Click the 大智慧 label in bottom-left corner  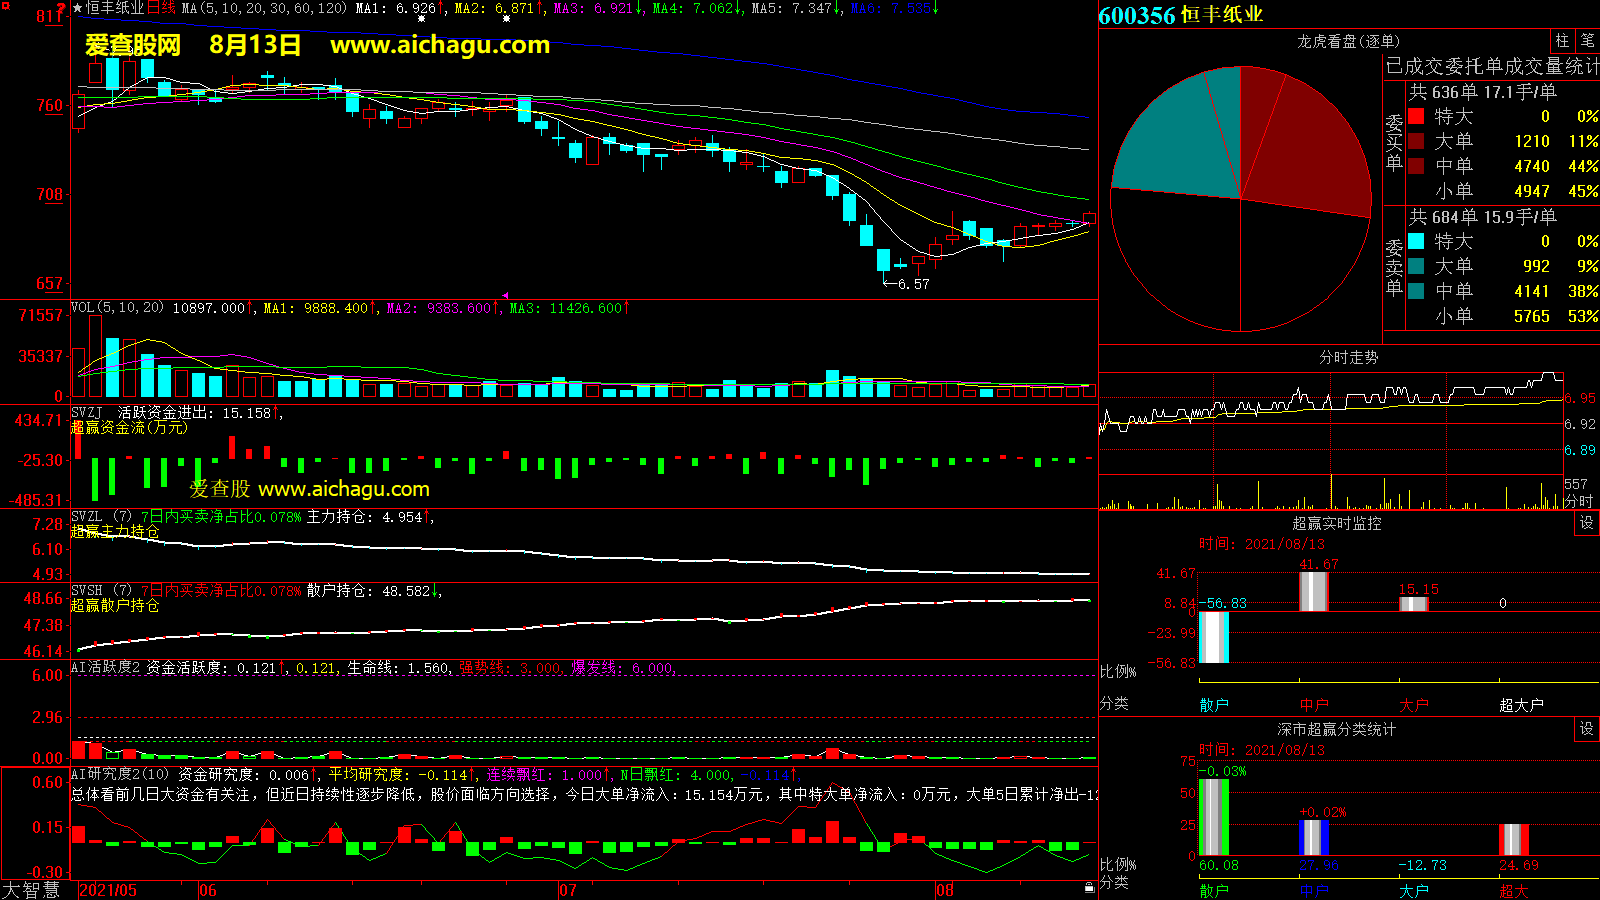point(32,890)
